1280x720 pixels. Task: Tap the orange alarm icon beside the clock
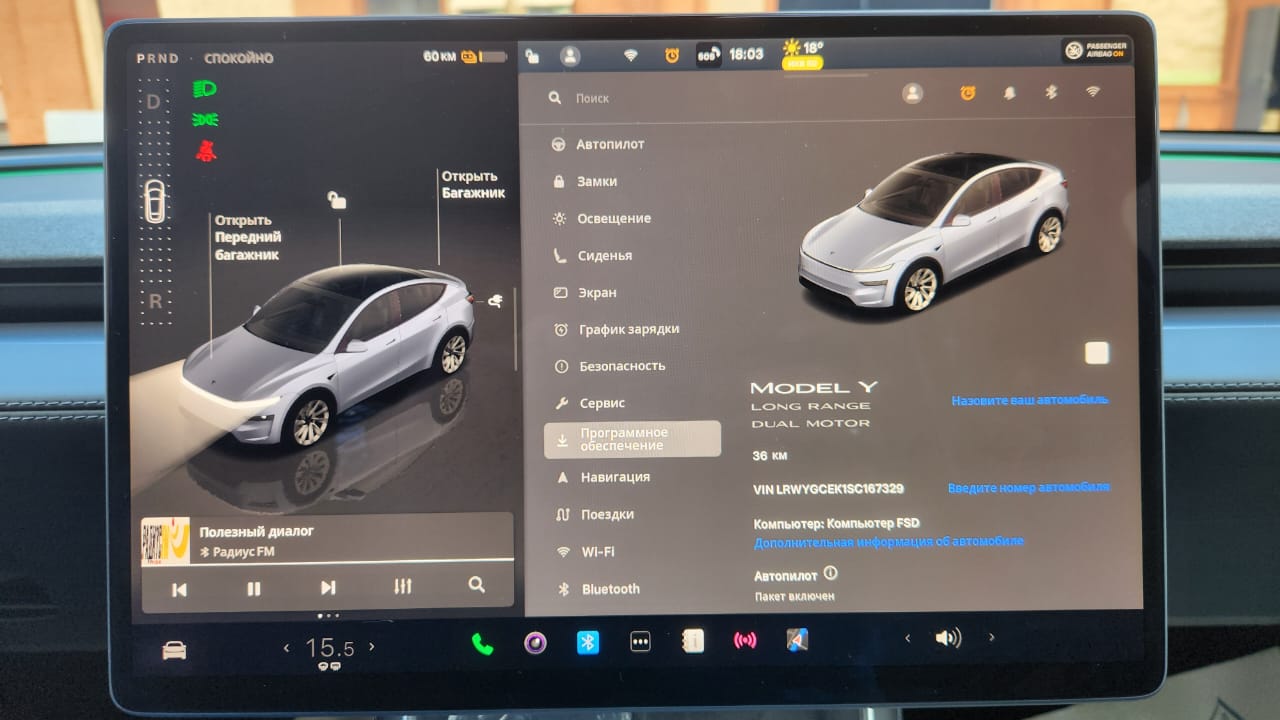(x=672, y=56)
